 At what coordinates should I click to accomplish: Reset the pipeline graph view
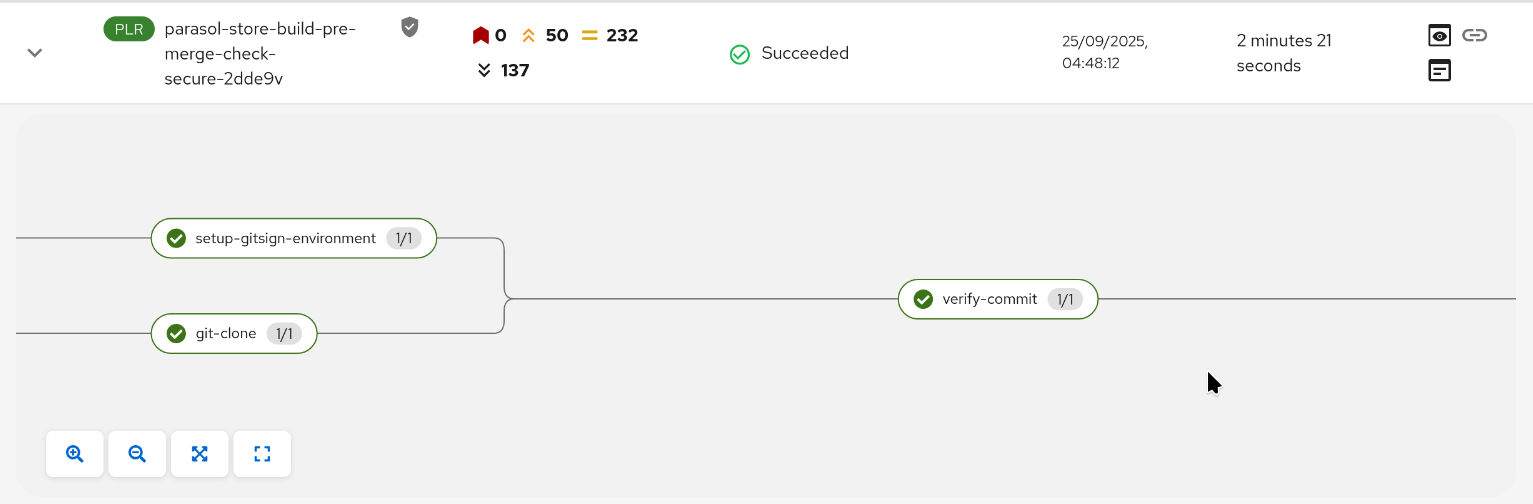pyautogui.click(x=262, y=454)
